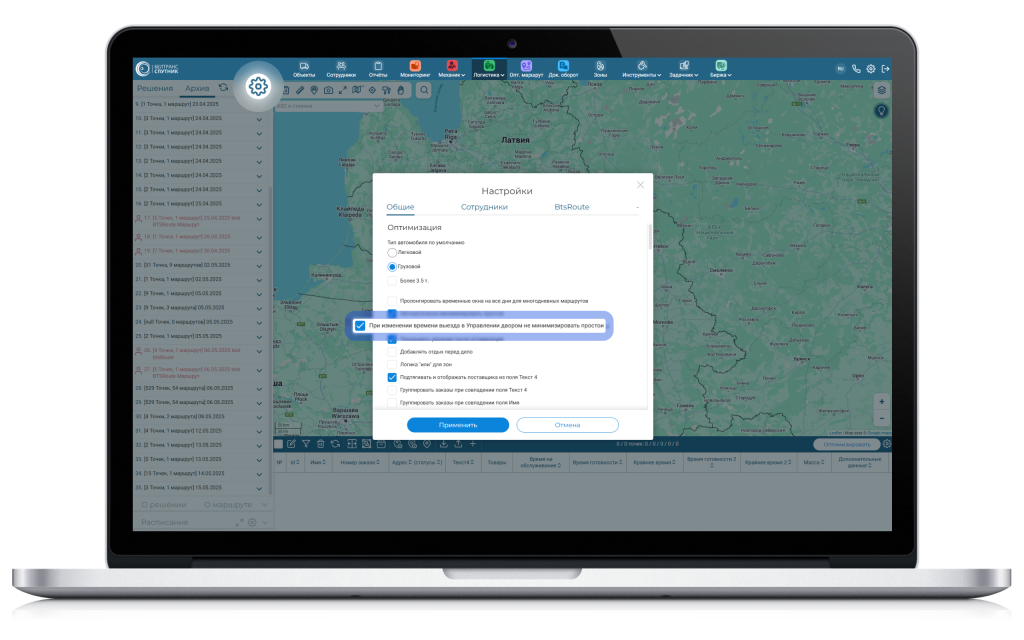Click the map search magnifier icon
Screen dimensions: 1024x640
[424, 89]
